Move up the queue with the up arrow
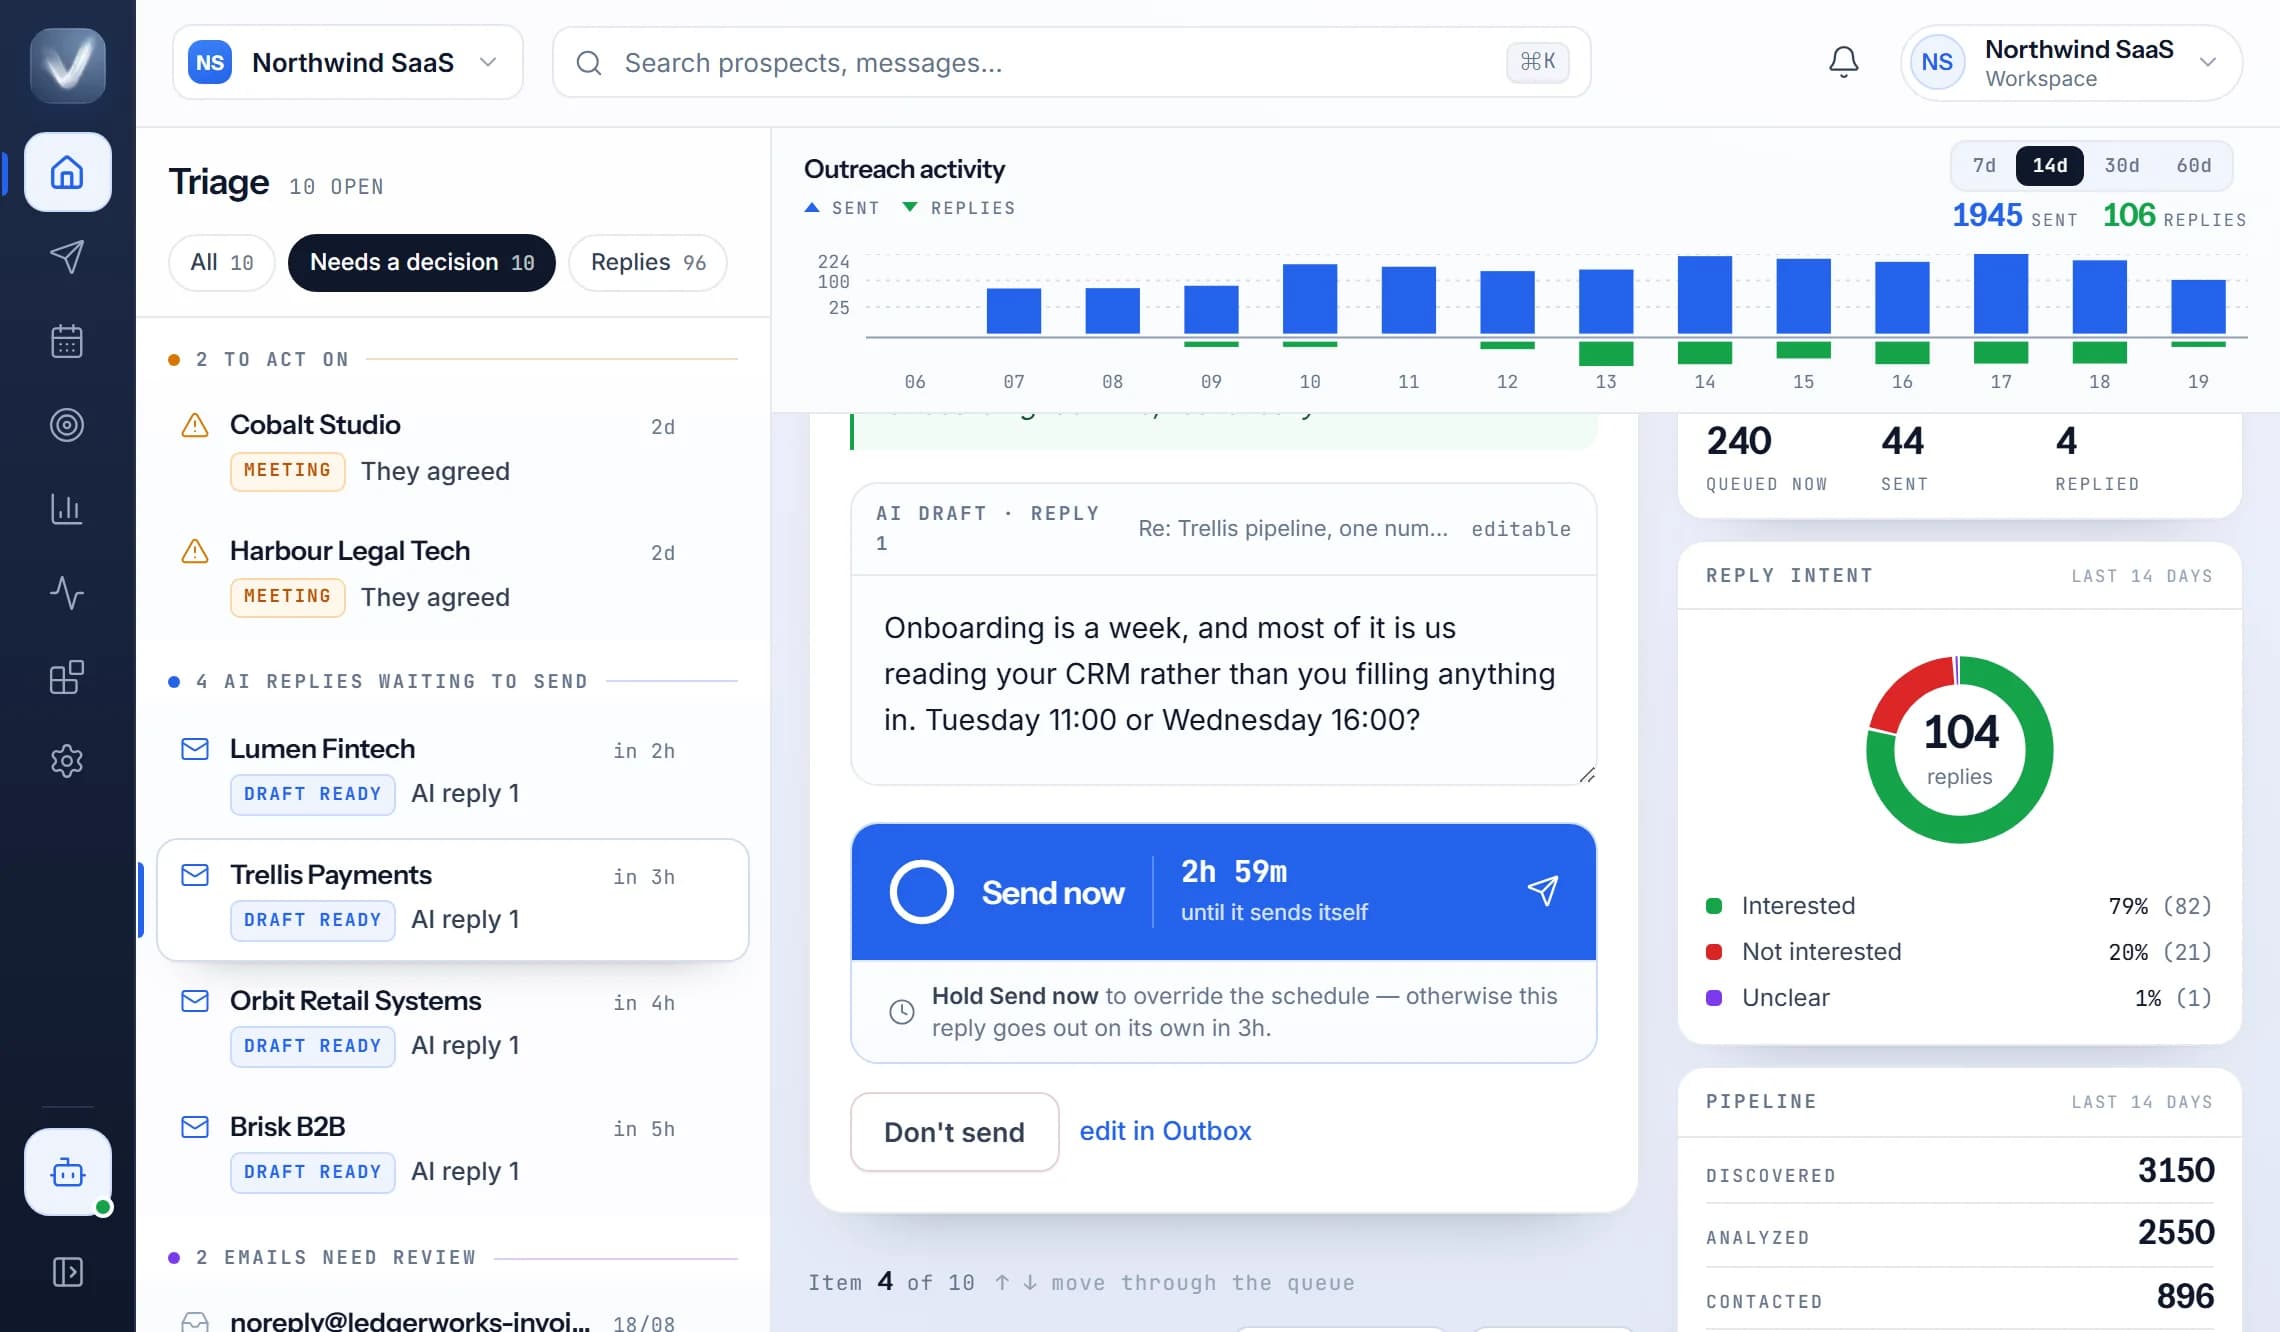 pos(1002,1283)
